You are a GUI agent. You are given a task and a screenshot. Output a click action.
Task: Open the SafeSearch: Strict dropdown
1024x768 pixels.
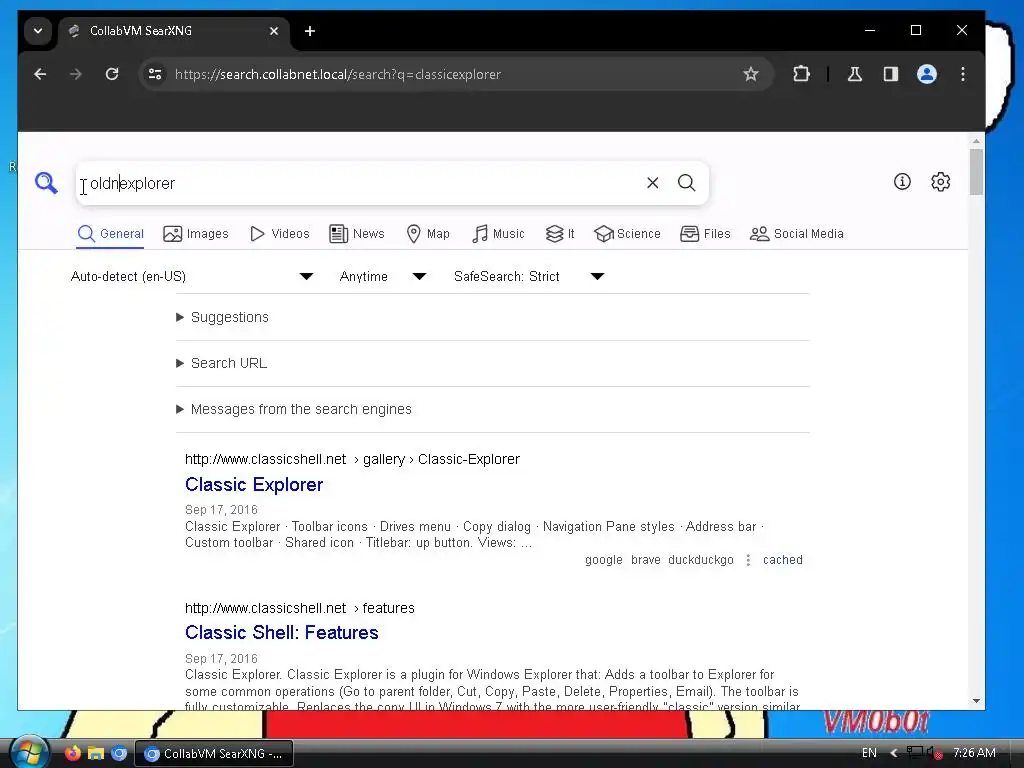529,276
